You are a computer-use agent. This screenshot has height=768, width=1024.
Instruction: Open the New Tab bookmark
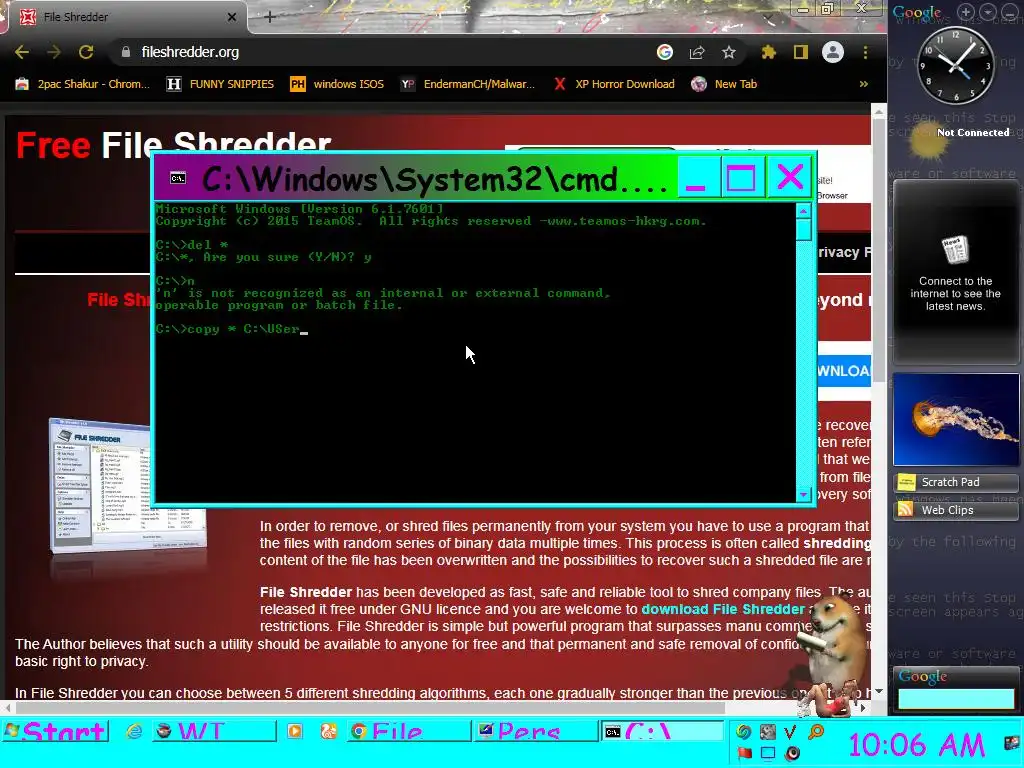tap(725, 84)
